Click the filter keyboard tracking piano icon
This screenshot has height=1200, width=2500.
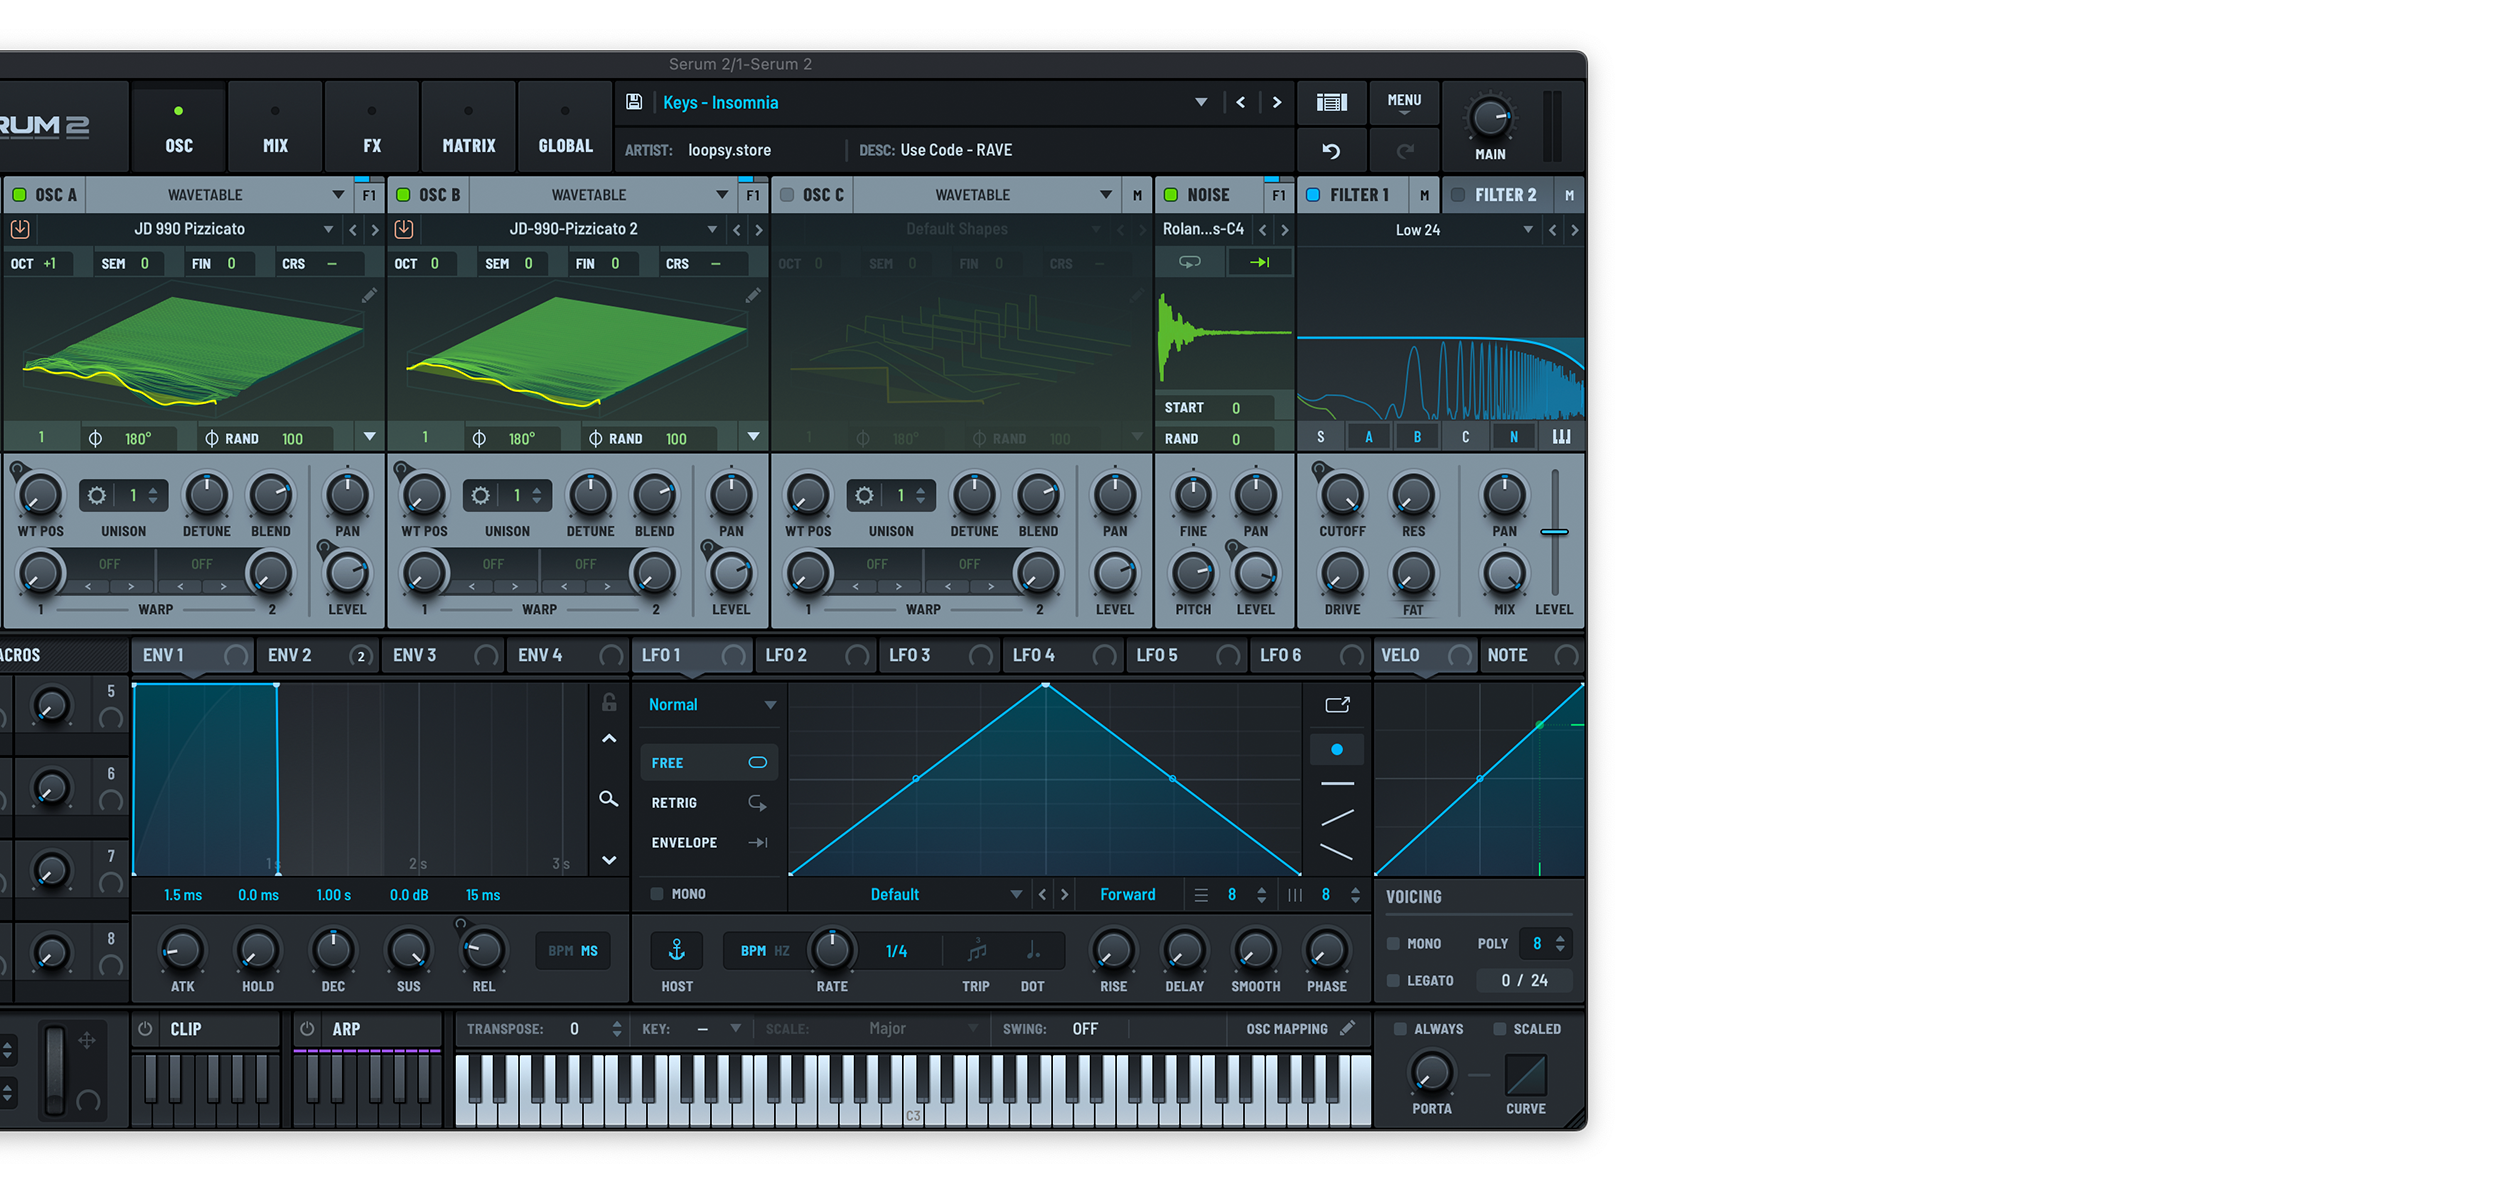pyautogui.click(x=1561, y=437)
